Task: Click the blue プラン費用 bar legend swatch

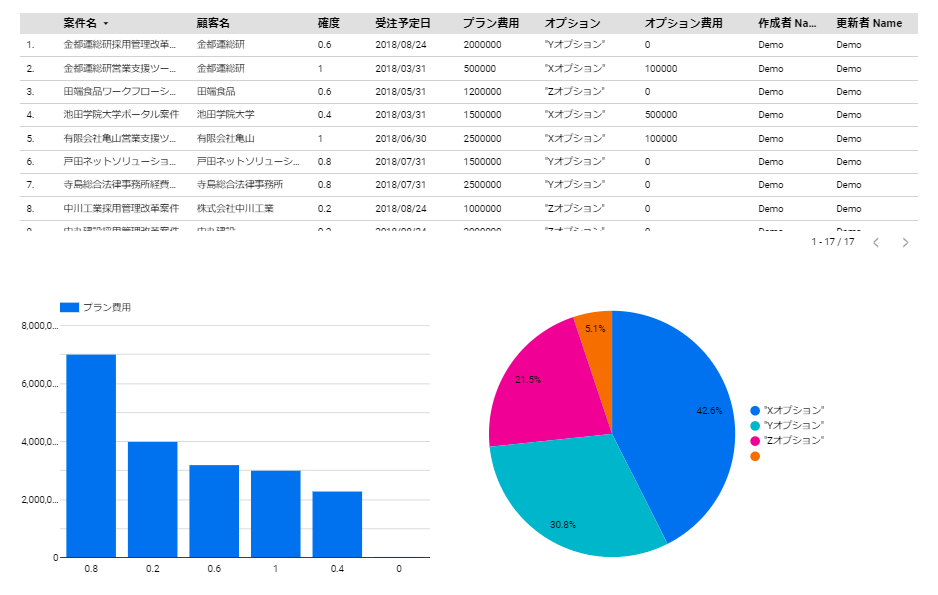Action: (x=69, y=307)
